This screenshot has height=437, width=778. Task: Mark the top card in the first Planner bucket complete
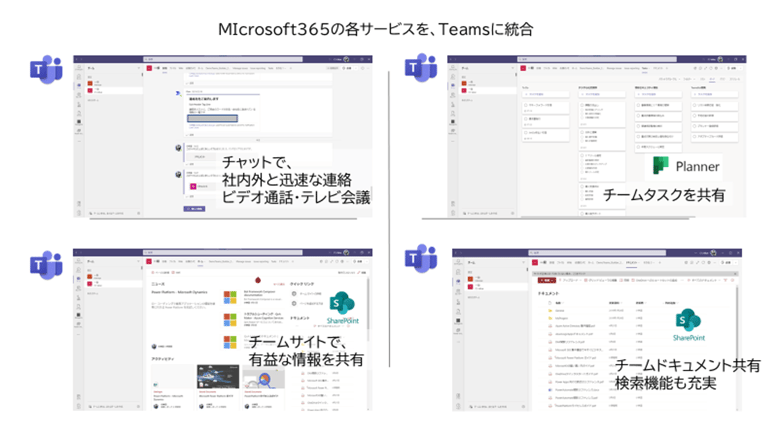coord(526,105)
